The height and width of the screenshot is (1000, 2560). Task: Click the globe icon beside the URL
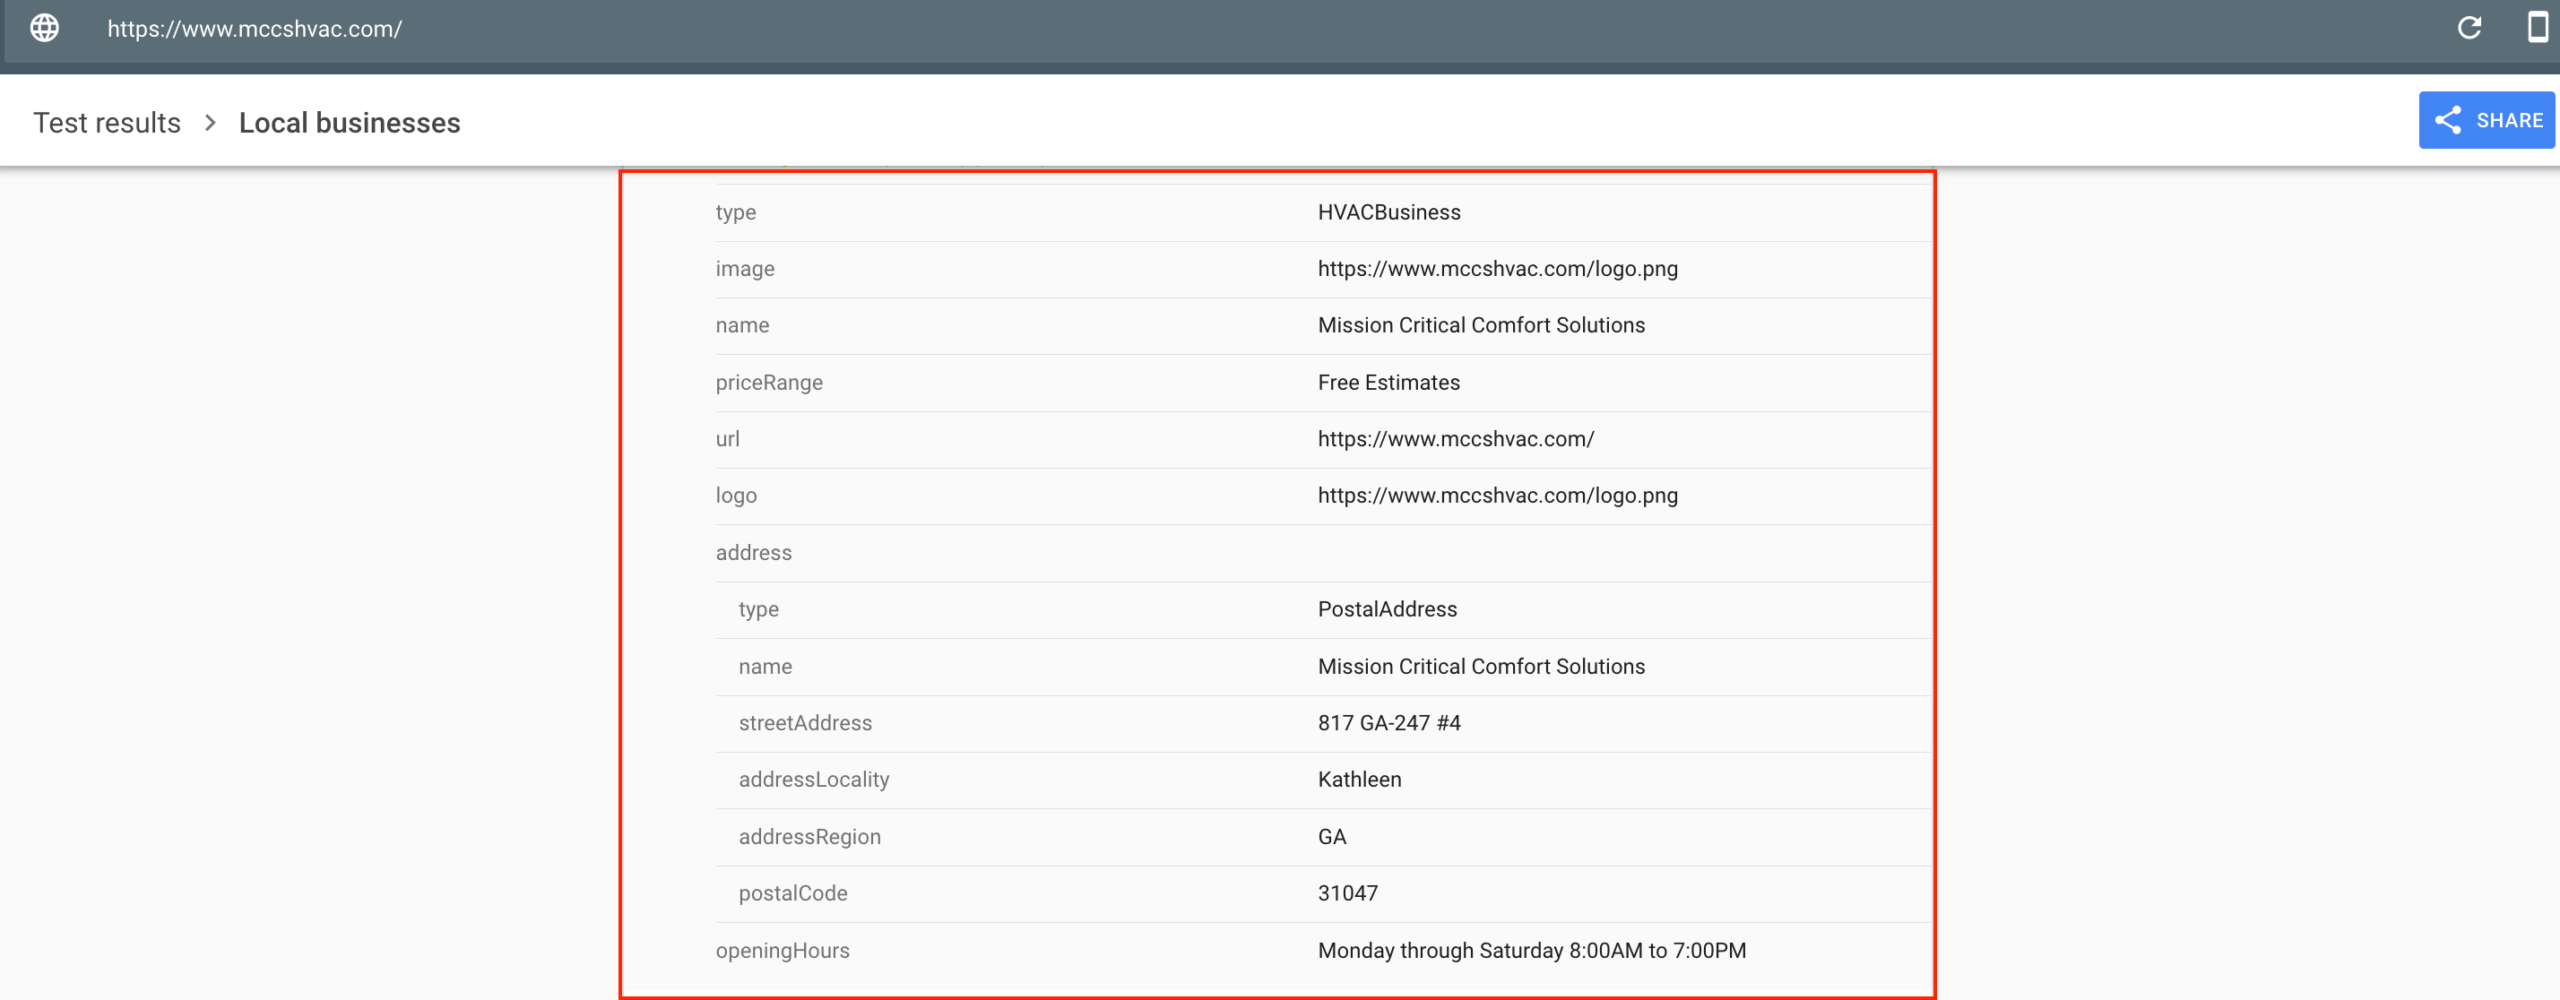coord(44,28)
